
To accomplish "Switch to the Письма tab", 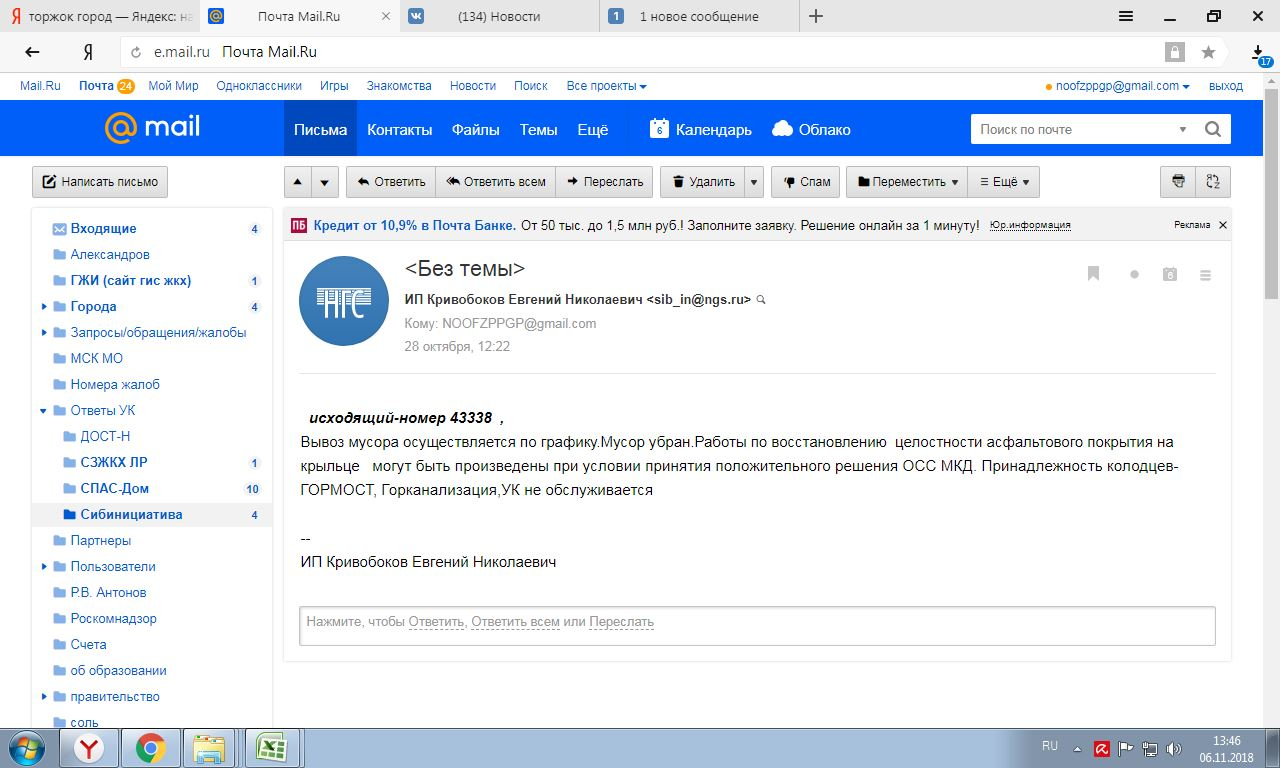I will tap(320, 129).
